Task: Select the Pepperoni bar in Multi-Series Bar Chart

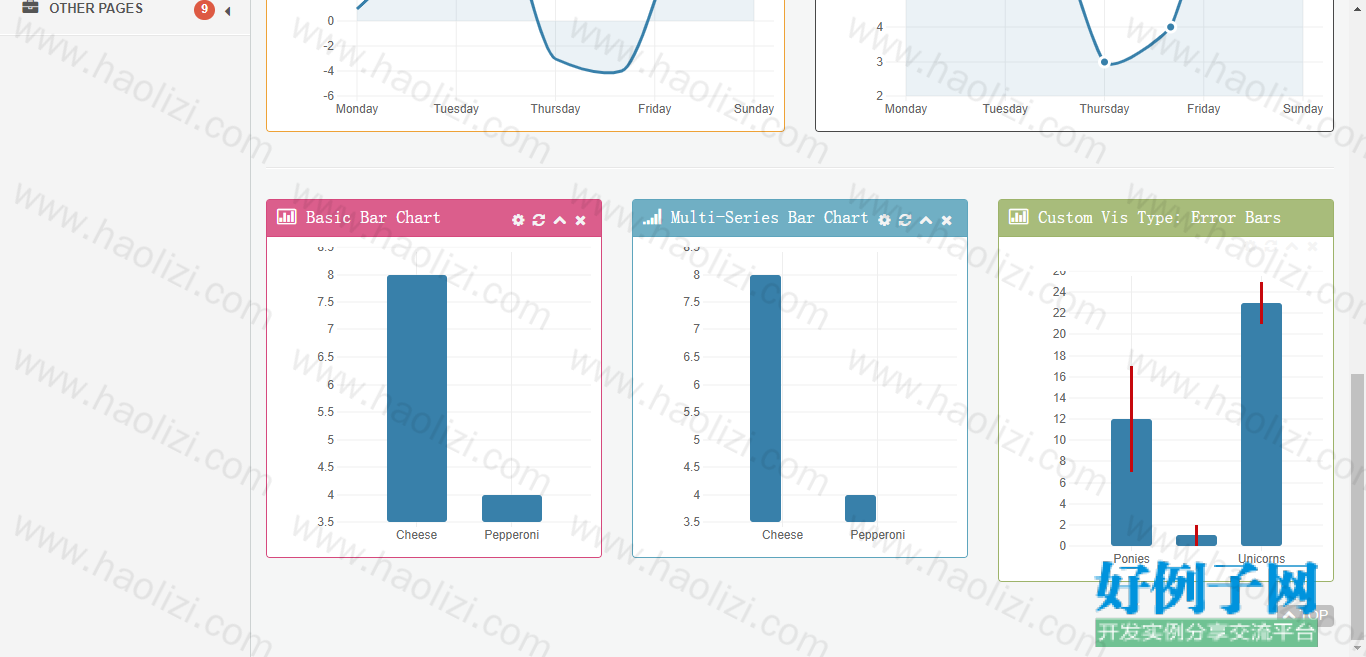Action: tap(860, 508)
